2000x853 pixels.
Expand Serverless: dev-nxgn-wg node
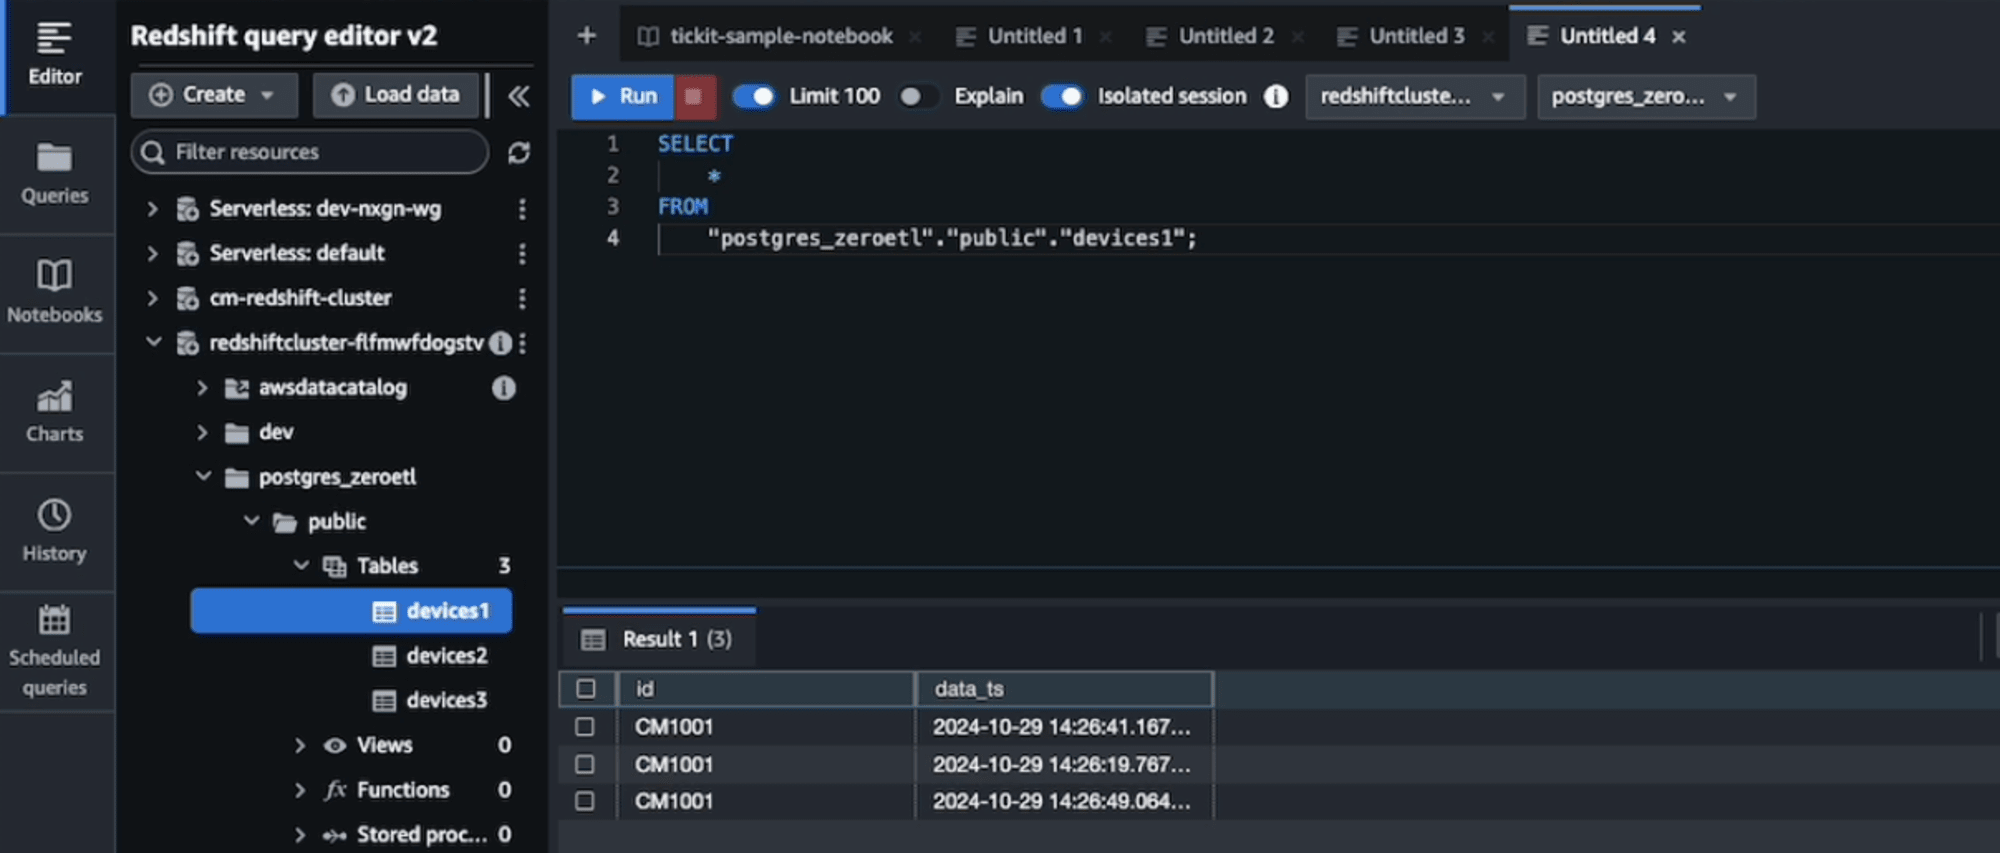[152, 209]
